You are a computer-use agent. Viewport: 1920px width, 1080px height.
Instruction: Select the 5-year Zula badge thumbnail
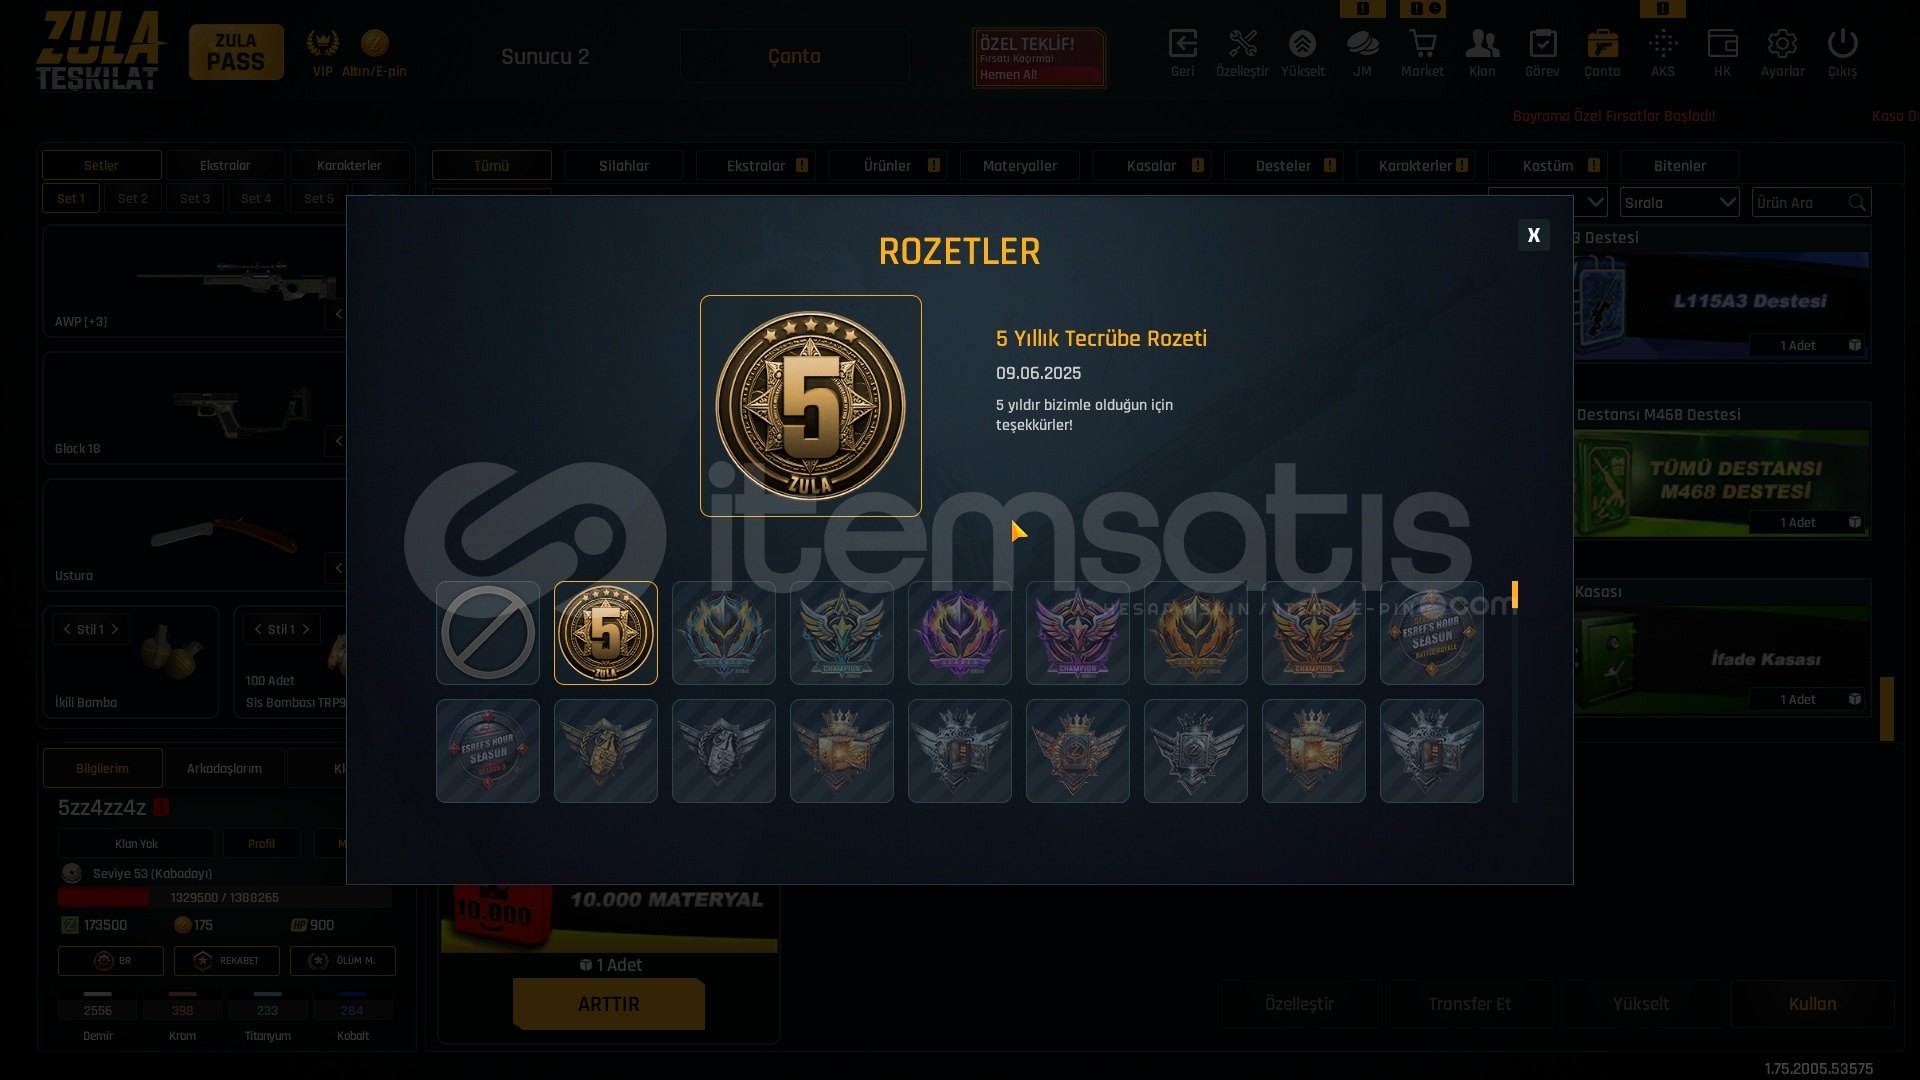click(606, 633)
